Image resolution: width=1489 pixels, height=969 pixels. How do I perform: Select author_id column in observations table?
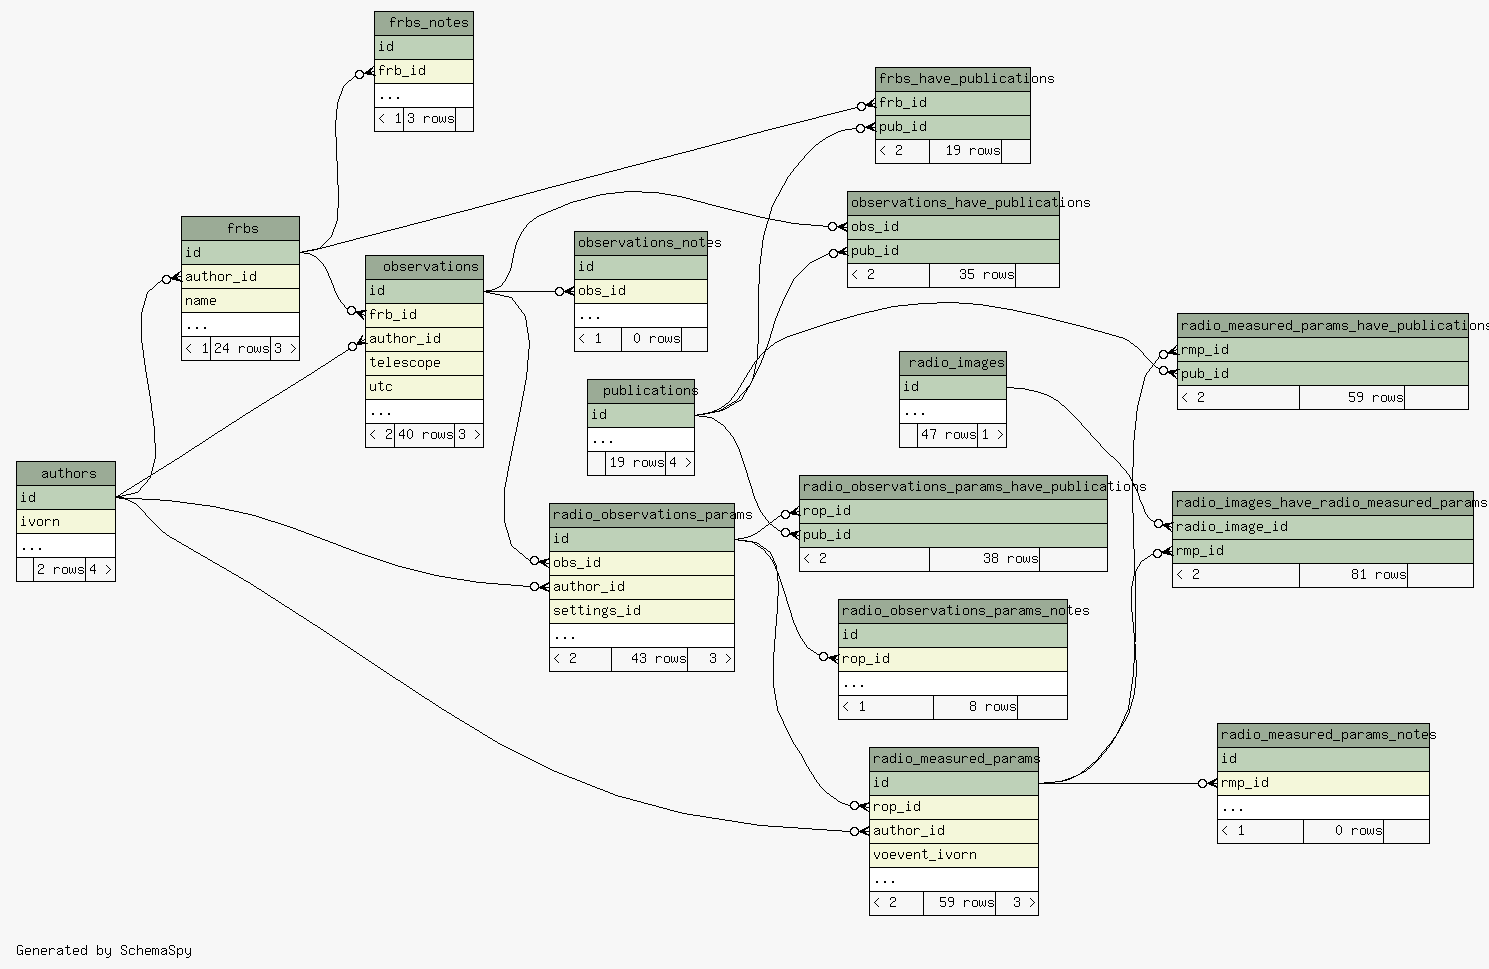(x=424, y=339)
